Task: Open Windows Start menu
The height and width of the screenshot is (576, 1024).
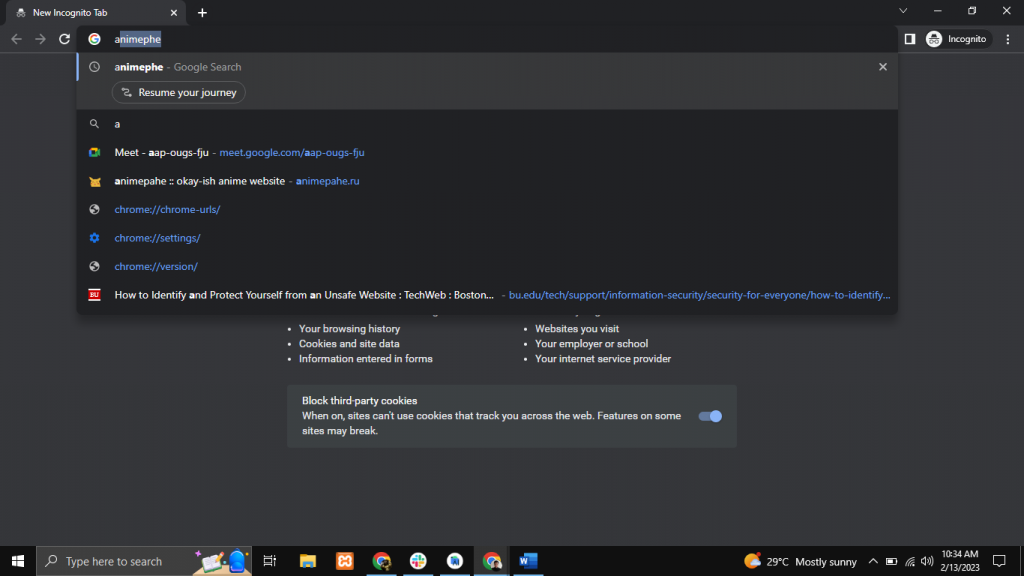Action: coord(18,561)
